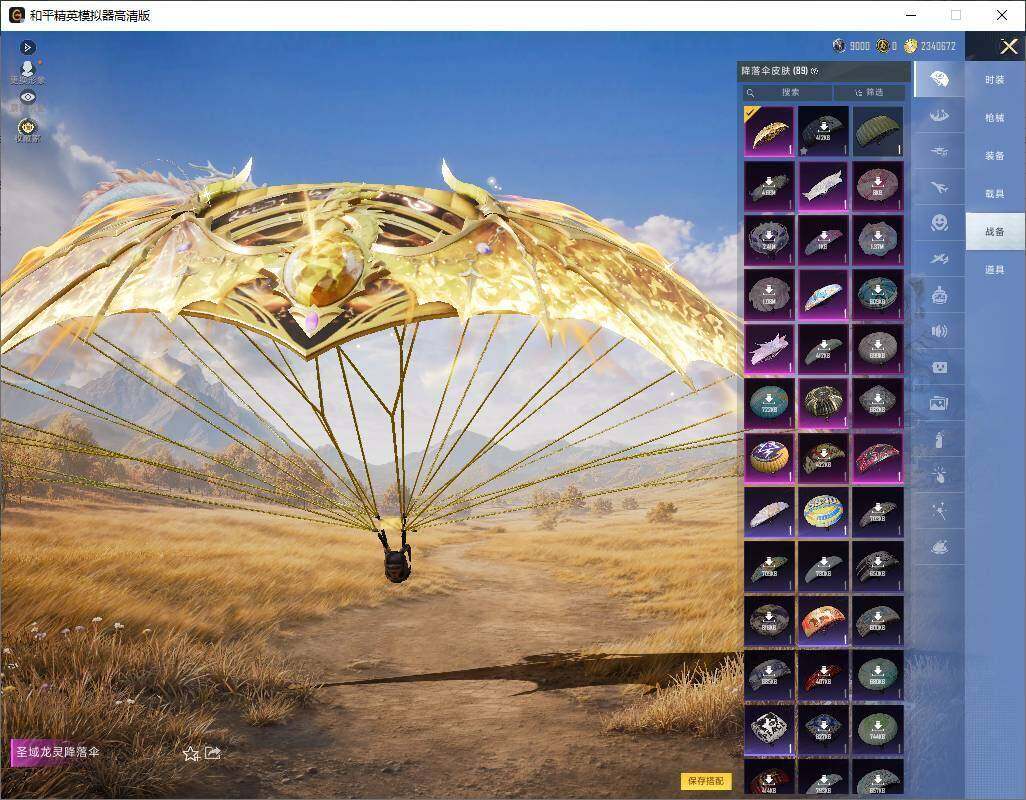Download the 8KB pink round parachute
The image size is (1026, 800).
877,186
